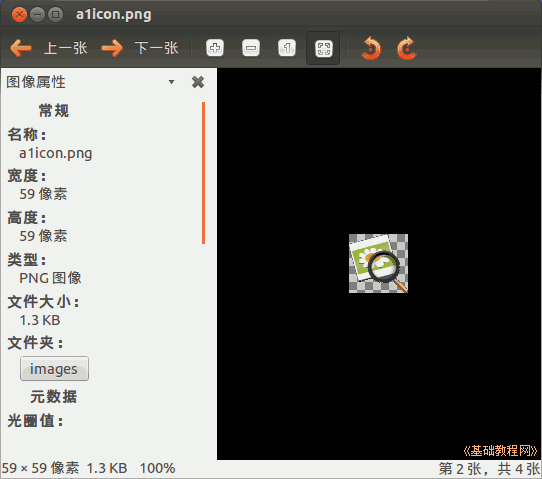Image resolution: width=542 pixels, height=479 pixels.
Task: Zoom out with the minus icon
Action: pyautogui.click(x=251, y=48)
